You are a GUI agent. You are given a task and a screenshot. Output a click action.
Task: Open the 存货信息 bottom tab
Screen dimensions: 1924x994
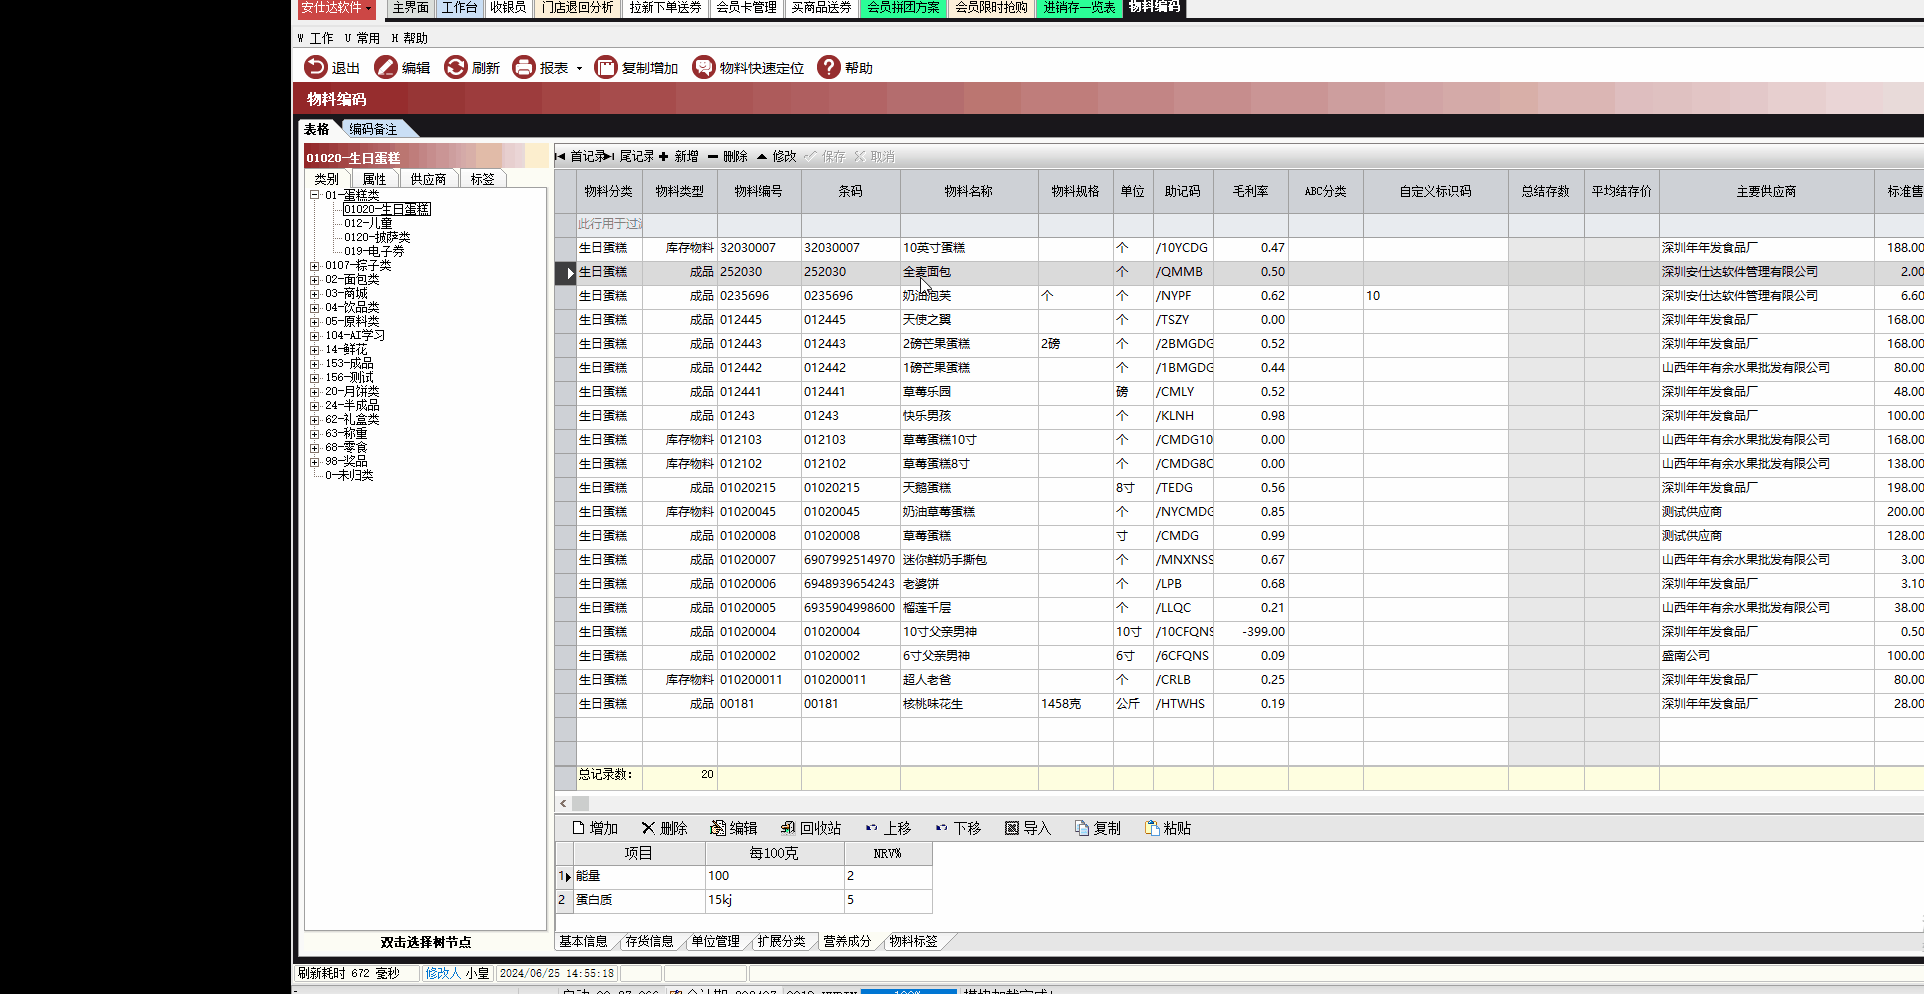click(x=649, y=941)
